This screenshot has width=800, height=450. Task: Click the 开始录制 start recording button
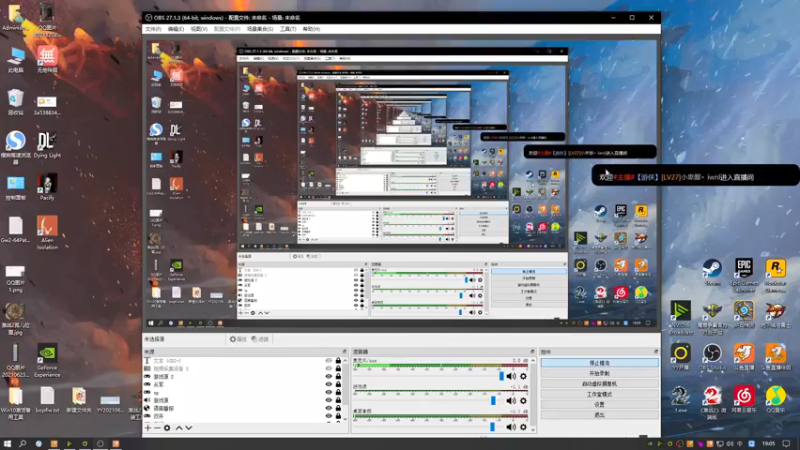599,373
